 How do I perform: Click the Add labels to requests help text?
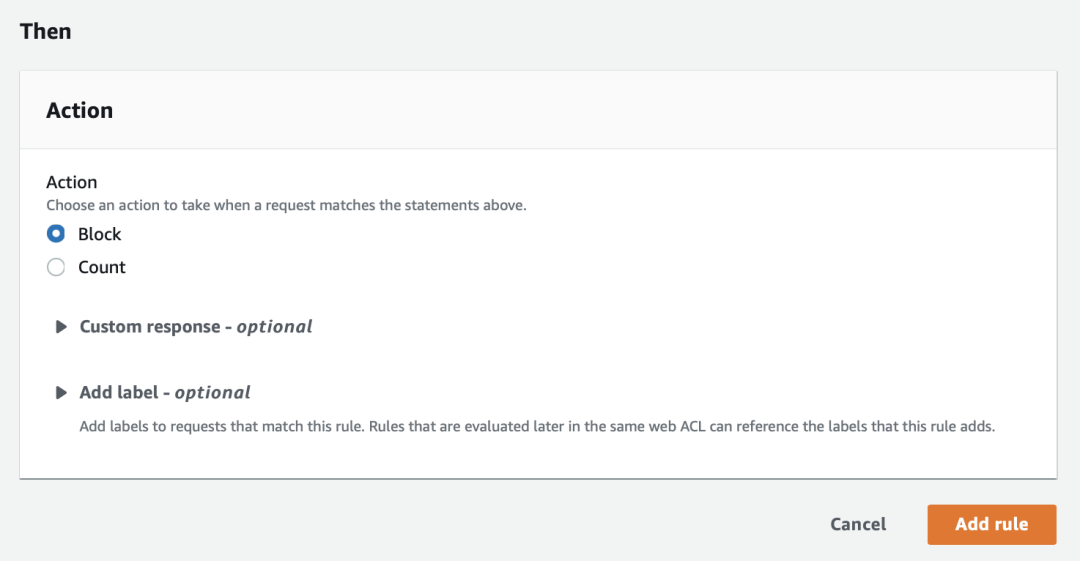point(537,427)
